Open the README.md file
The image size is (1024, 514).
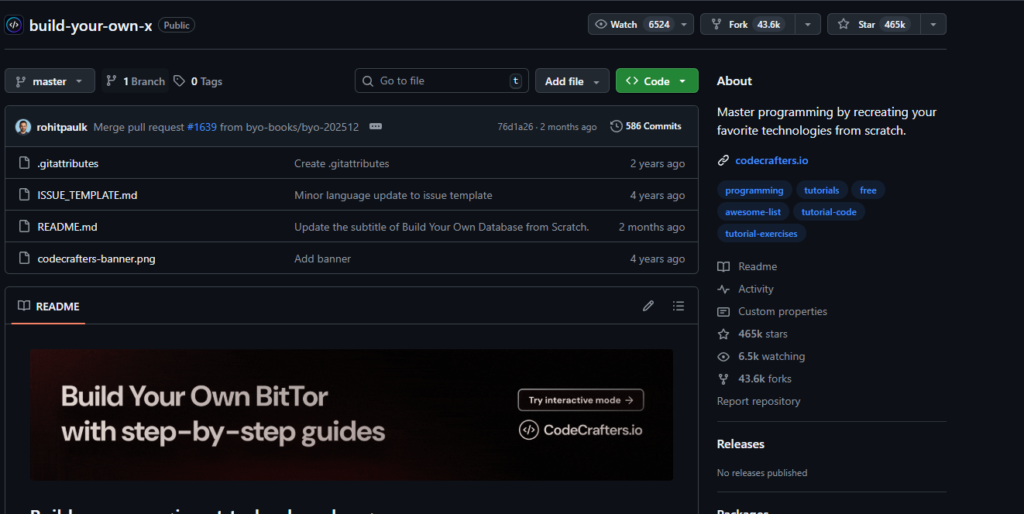[67, 227]
